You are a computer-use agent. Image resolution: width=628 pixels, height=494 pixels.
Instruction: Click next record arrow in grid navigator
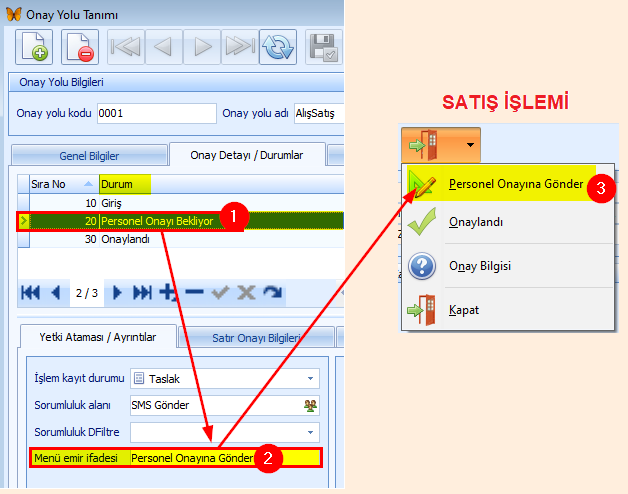[117, 292]
